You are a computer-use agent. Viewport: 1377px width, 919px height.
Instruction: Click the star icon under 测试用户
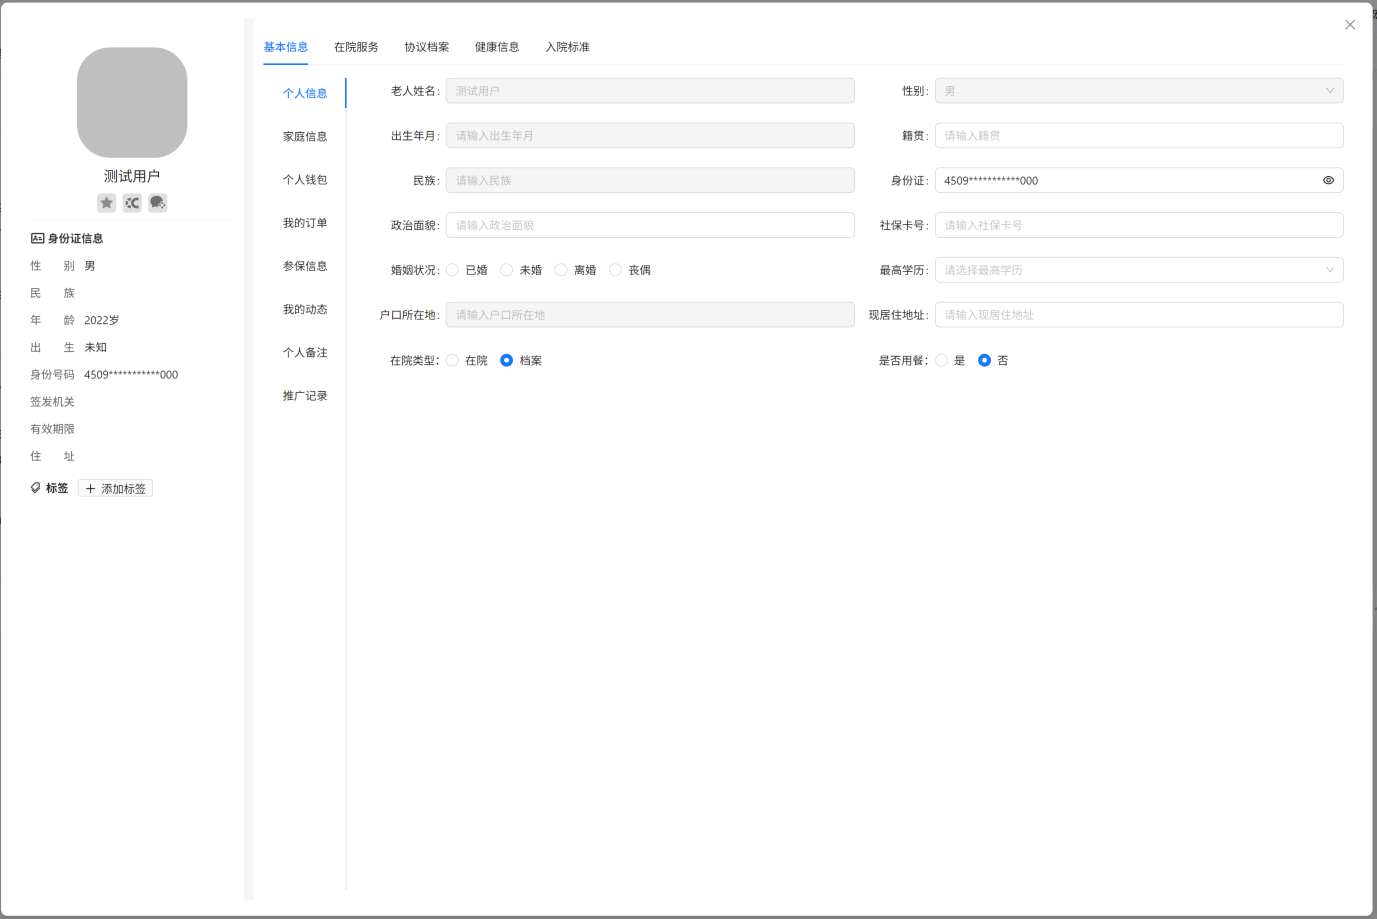106,203
